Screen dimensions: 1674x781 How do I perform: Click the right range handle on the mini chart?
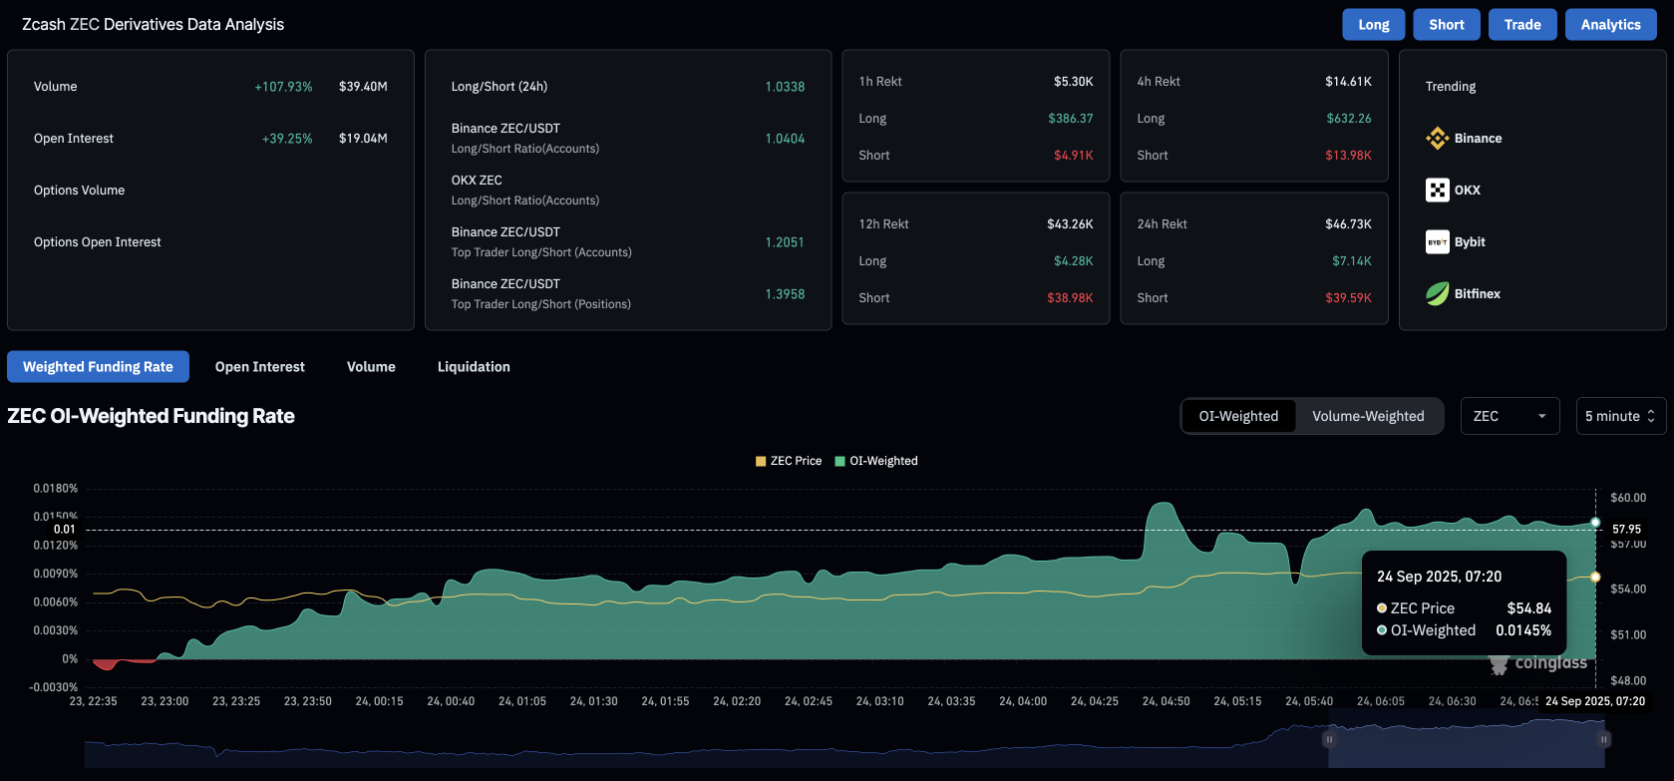1603,739
